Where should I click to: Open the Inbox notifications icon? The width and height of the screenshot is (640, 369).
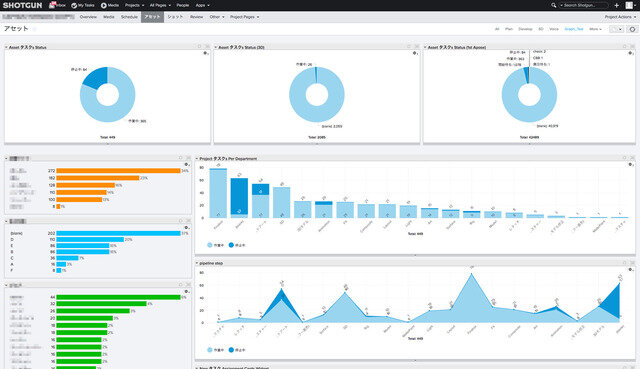[x=53, y=5]
